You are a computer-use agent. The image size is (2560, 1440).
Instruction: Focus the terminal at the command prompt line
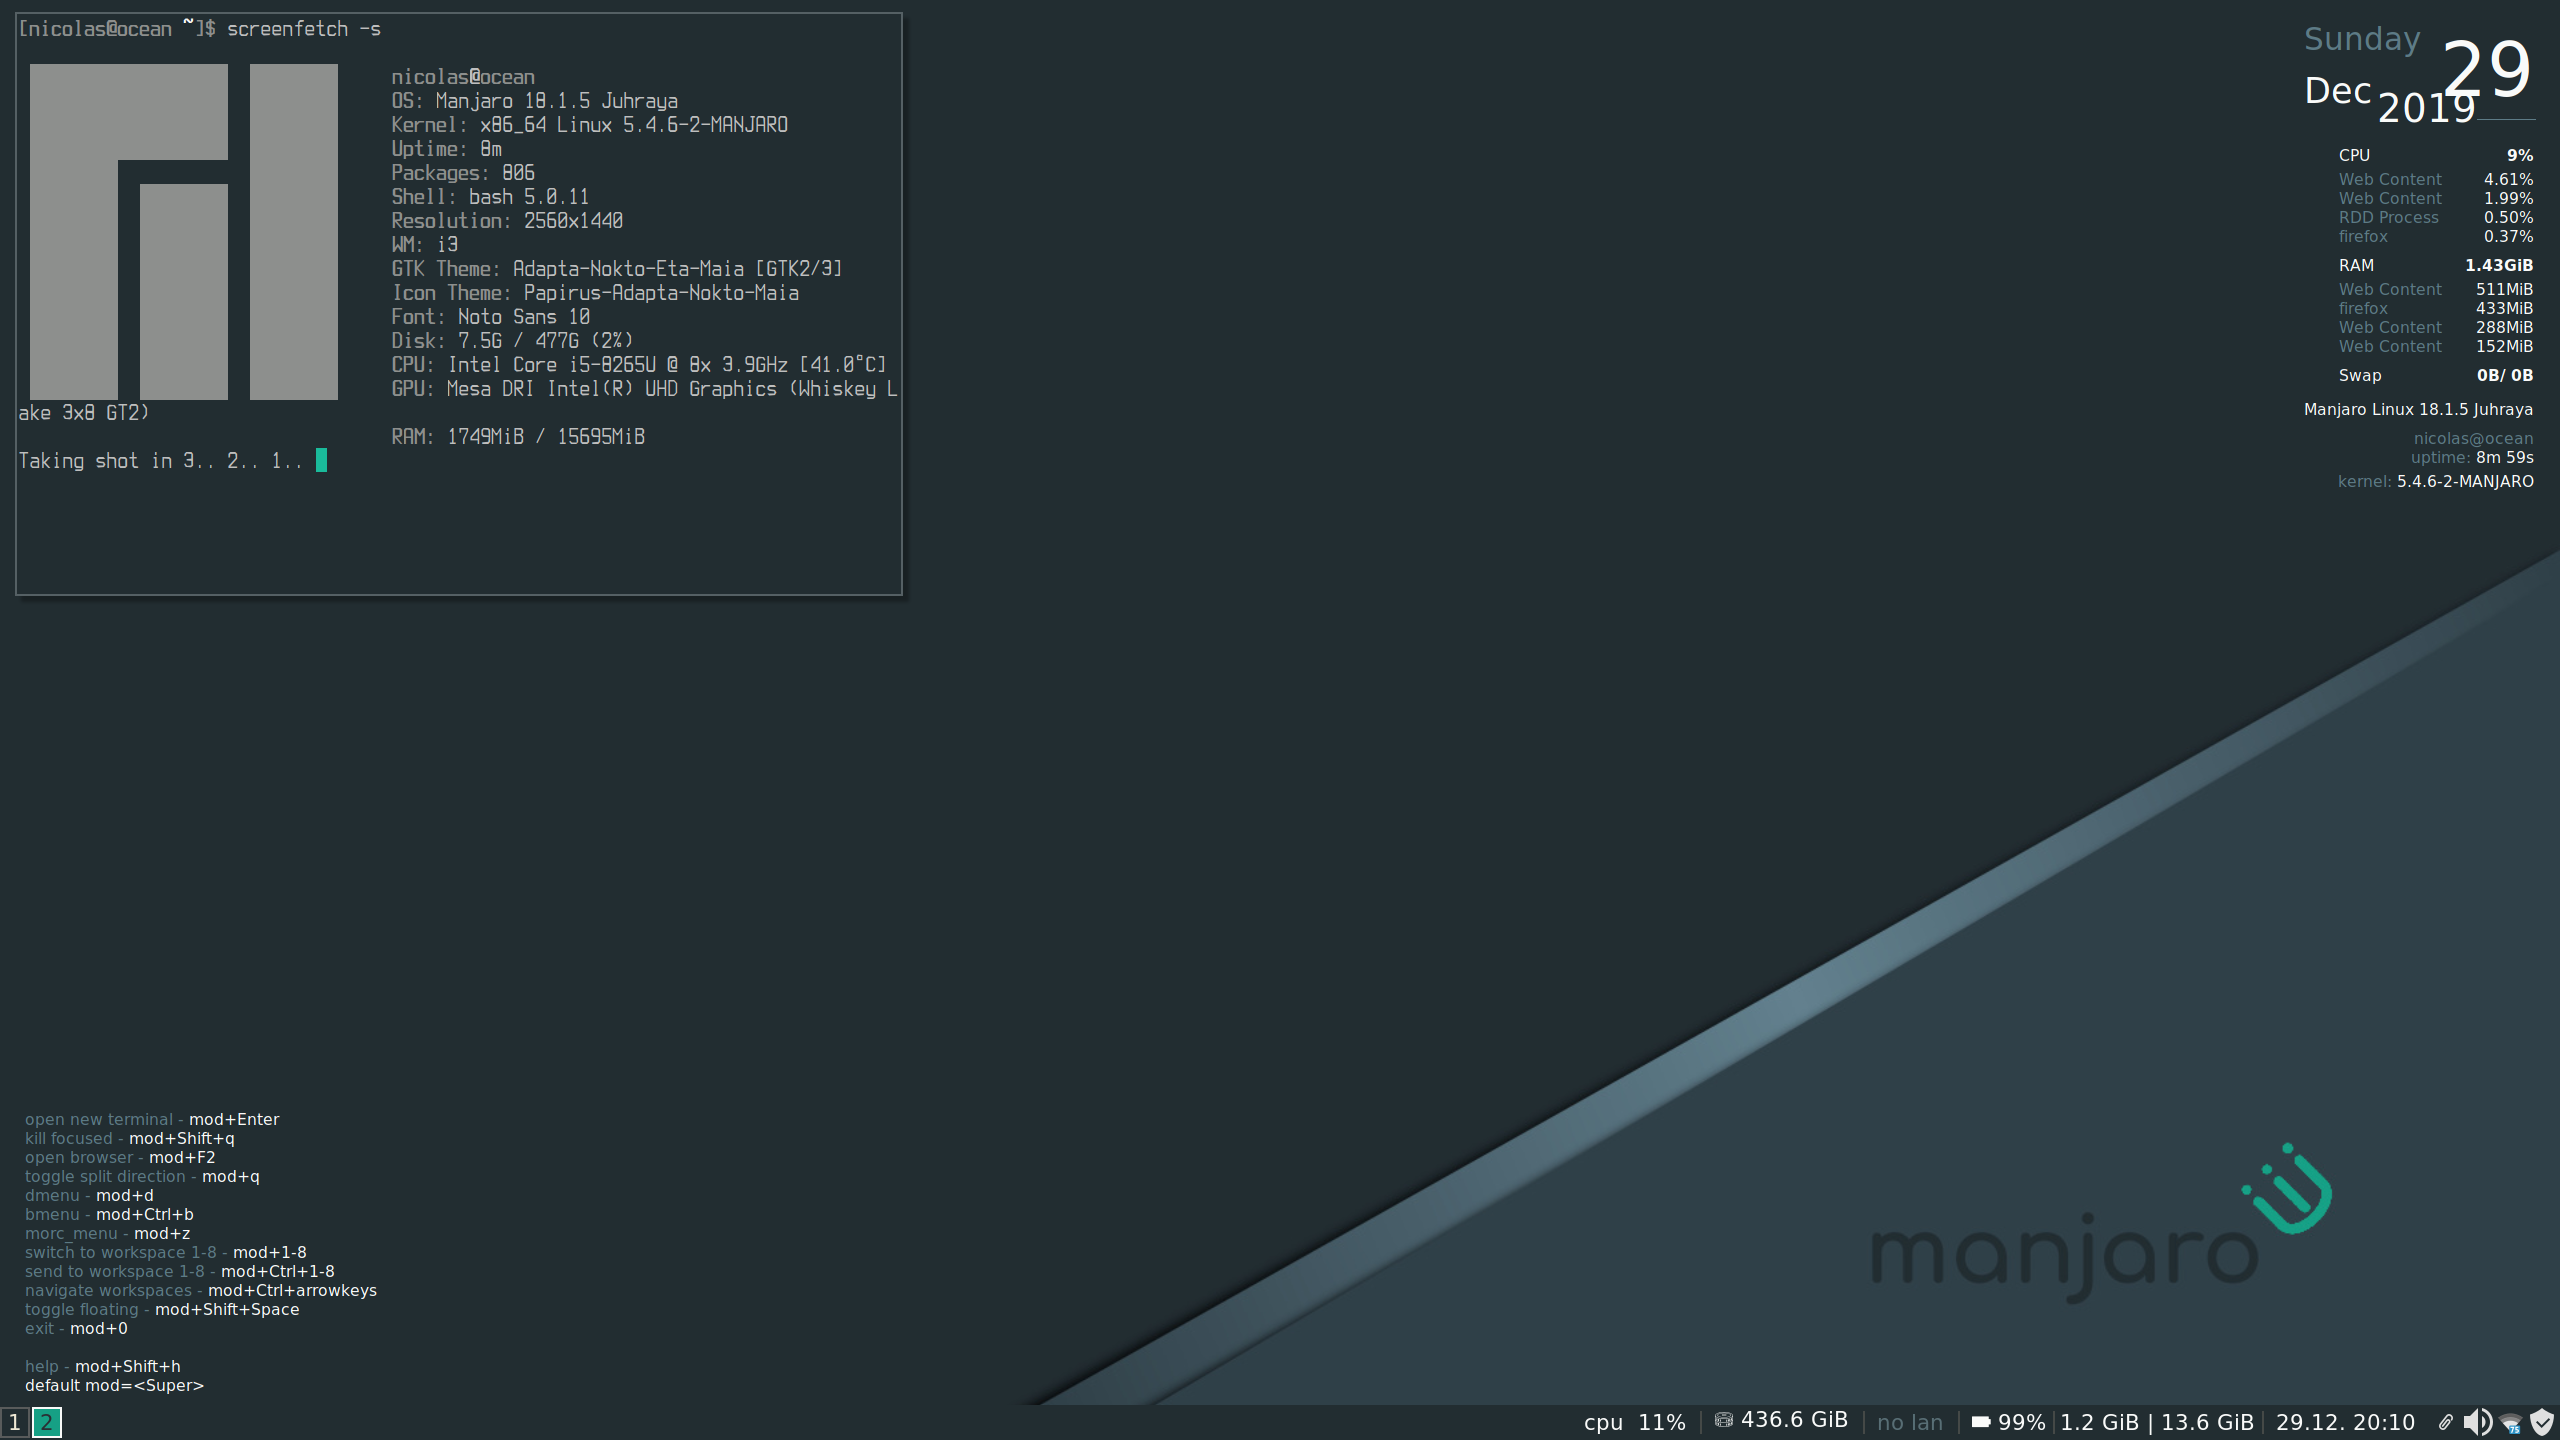(x=200, y=29)
